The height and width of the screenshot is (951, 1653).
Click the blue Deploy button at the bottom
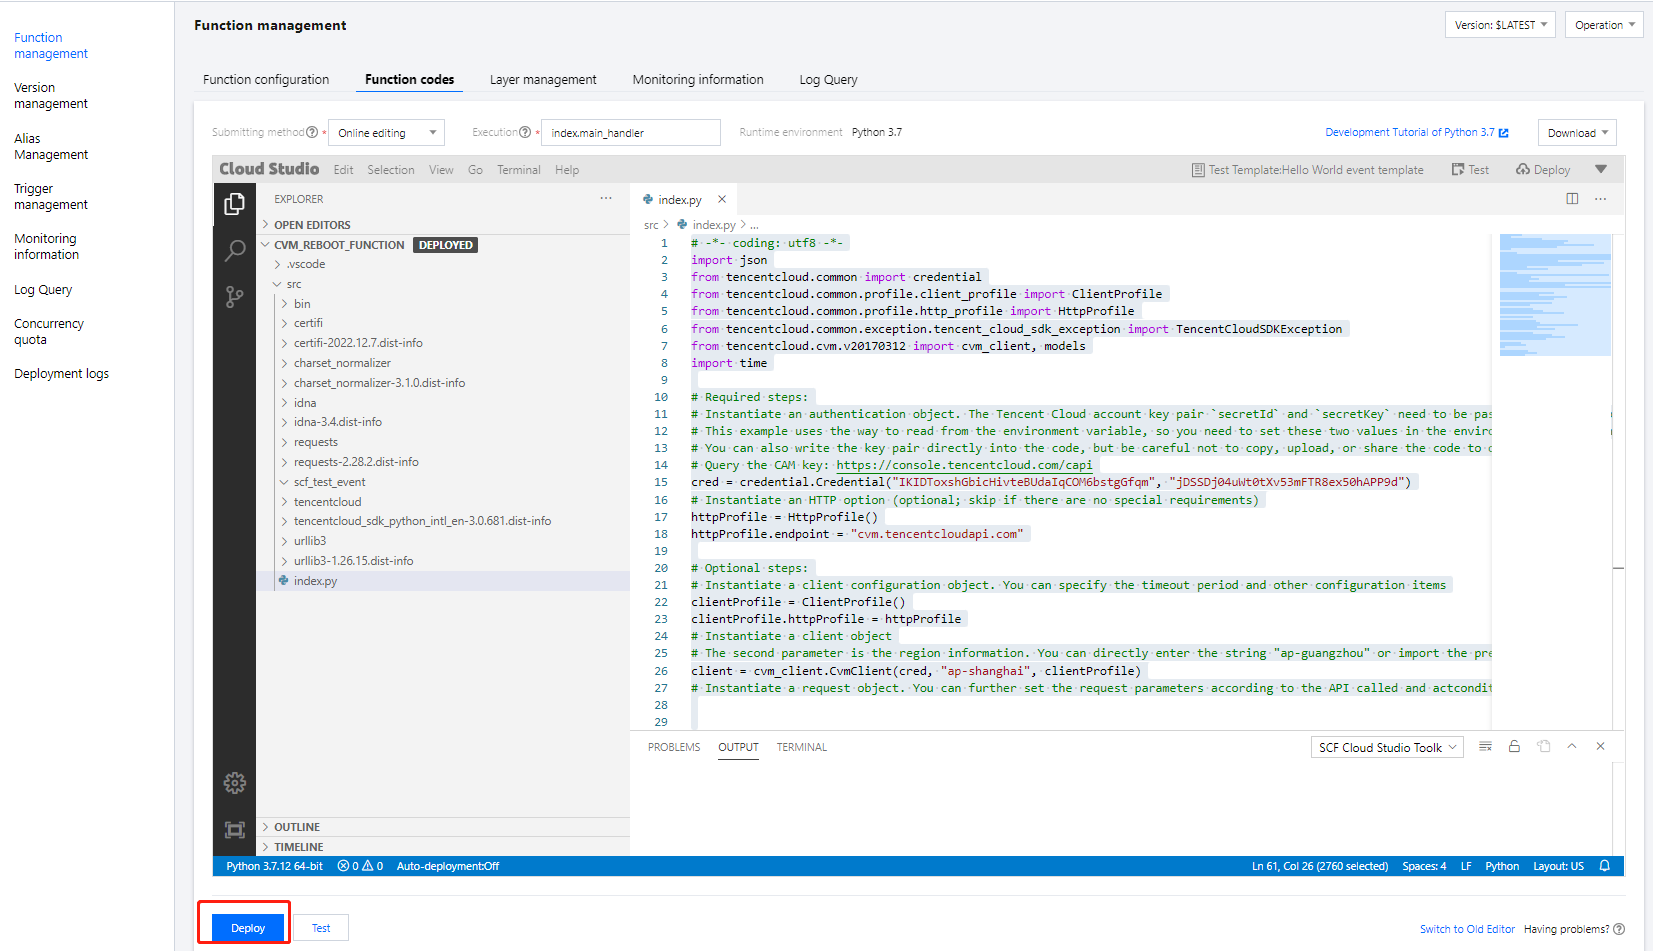click(248, 928)
